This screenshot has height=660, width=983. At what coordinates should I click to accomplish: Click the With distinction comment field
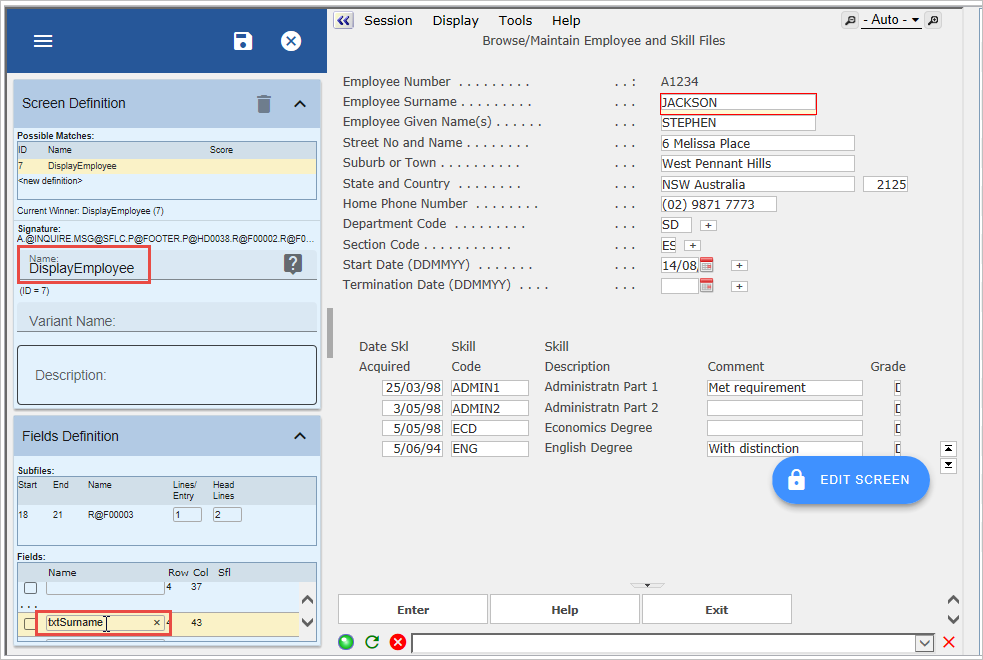(784, 449)
